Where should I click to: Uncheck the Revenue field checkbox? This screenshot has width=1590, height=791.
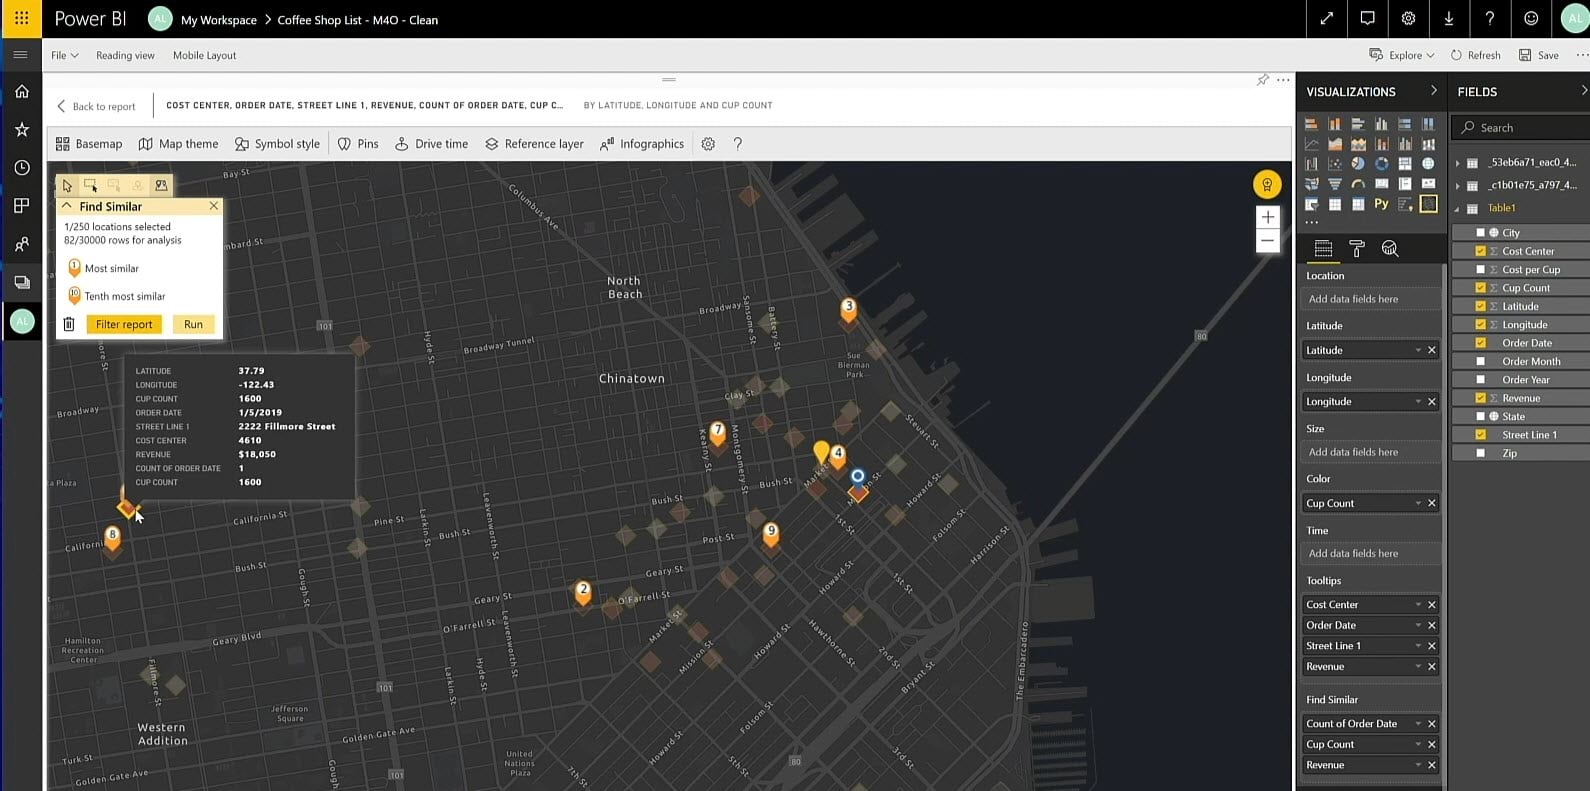[x=1481, y=398]
